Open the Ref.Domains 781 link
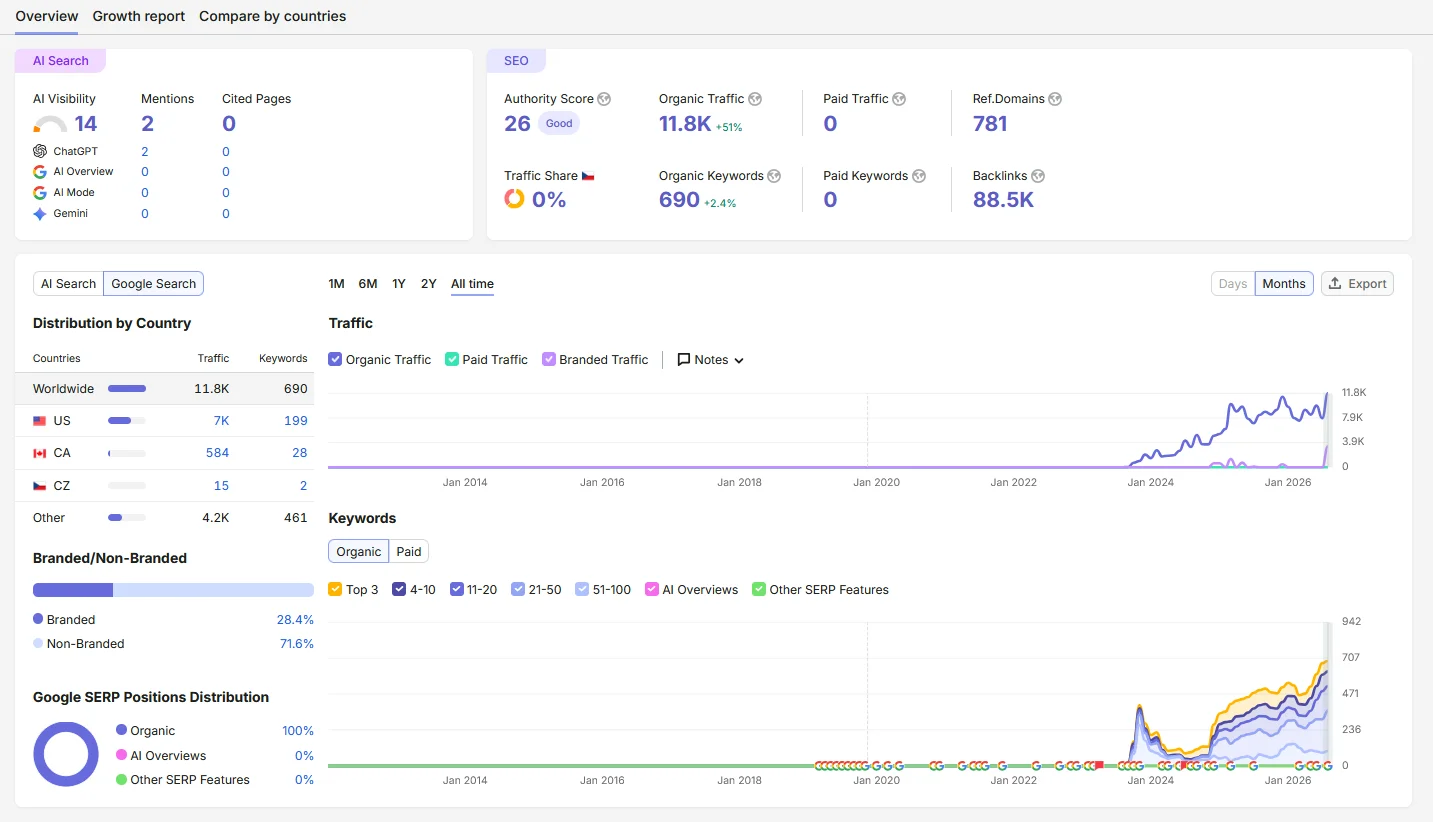This screenshot has height=822, width=1433. coord(990,124)
